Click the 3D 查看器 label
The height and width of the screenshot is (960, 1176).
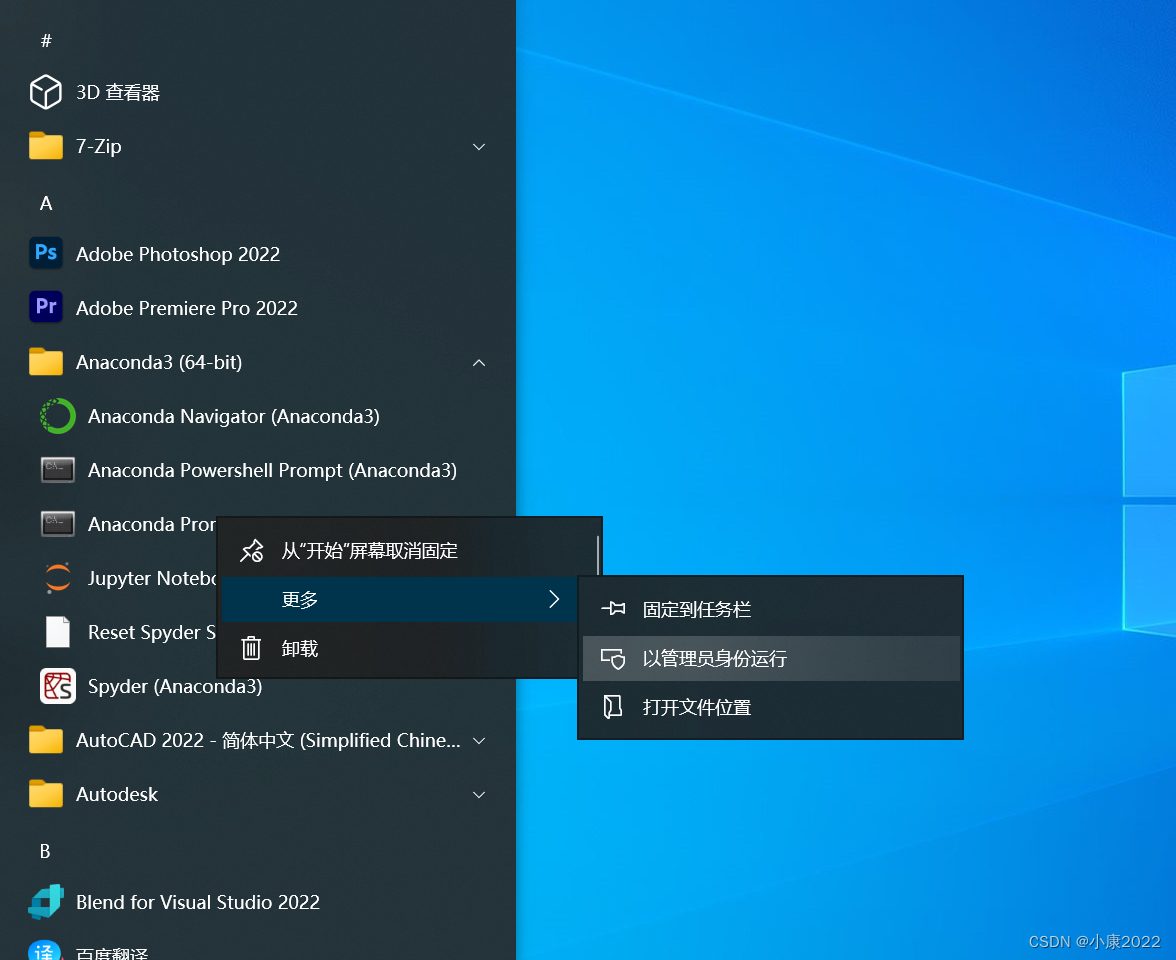(118, 92)
